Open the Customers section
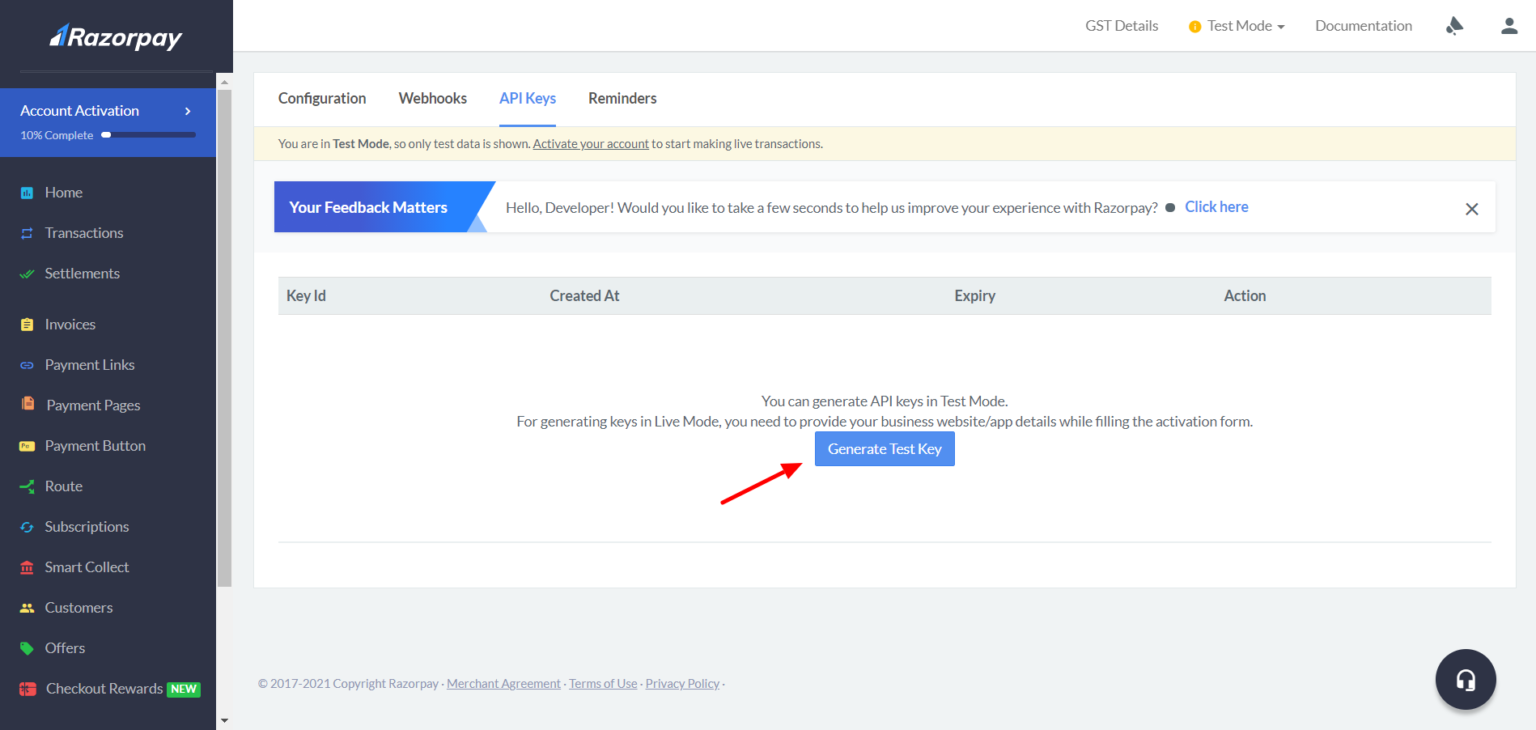This screenshot has height=730, width=1536. pyautogui.click(x=79, y=607)
